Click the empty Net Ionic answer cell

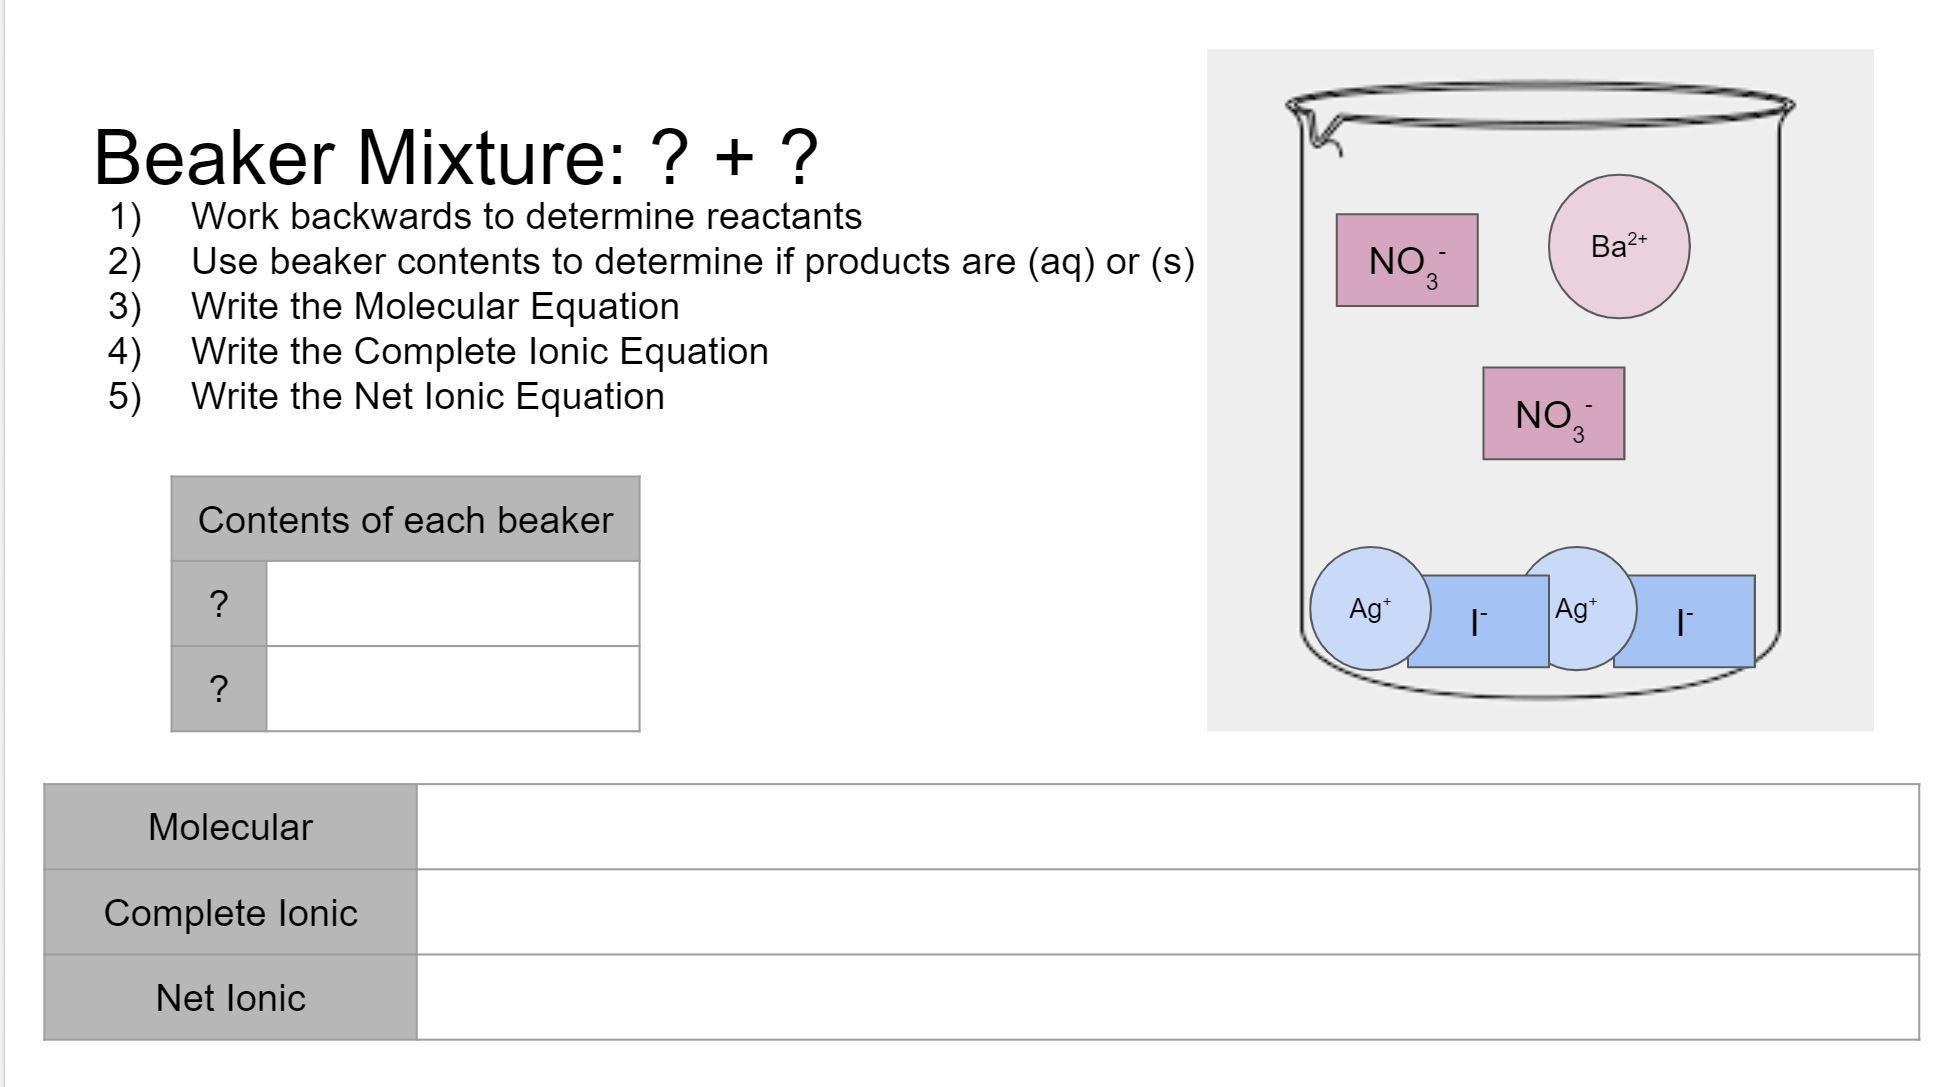point(1167,997)
